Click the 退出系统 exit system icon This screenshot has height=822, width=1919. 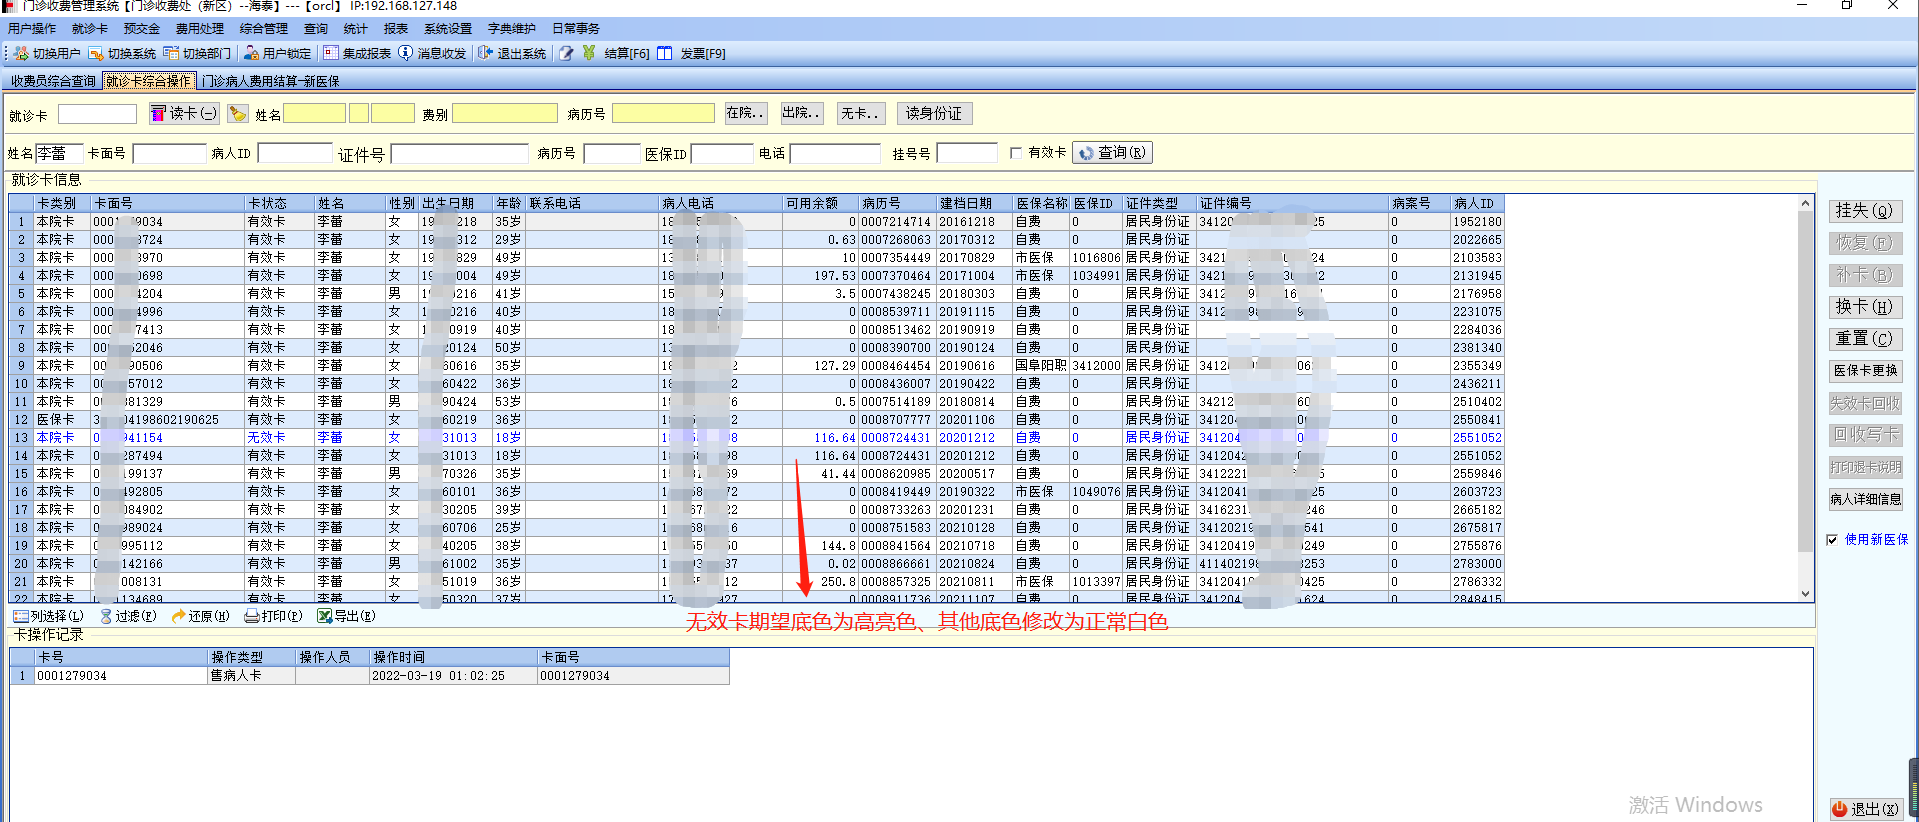(x=486, y=53)
